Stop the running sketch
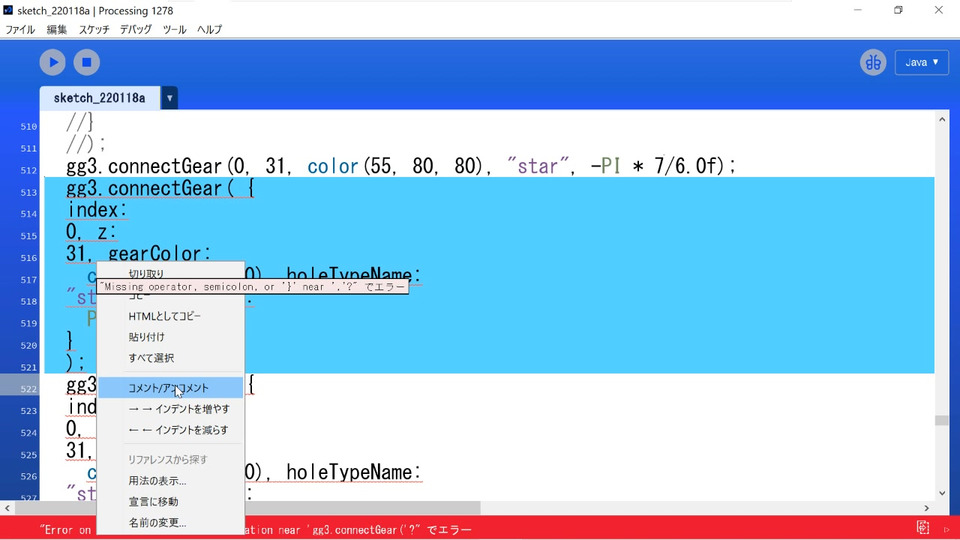This screenshot has width=960, height=540. (x=87, y=62)
